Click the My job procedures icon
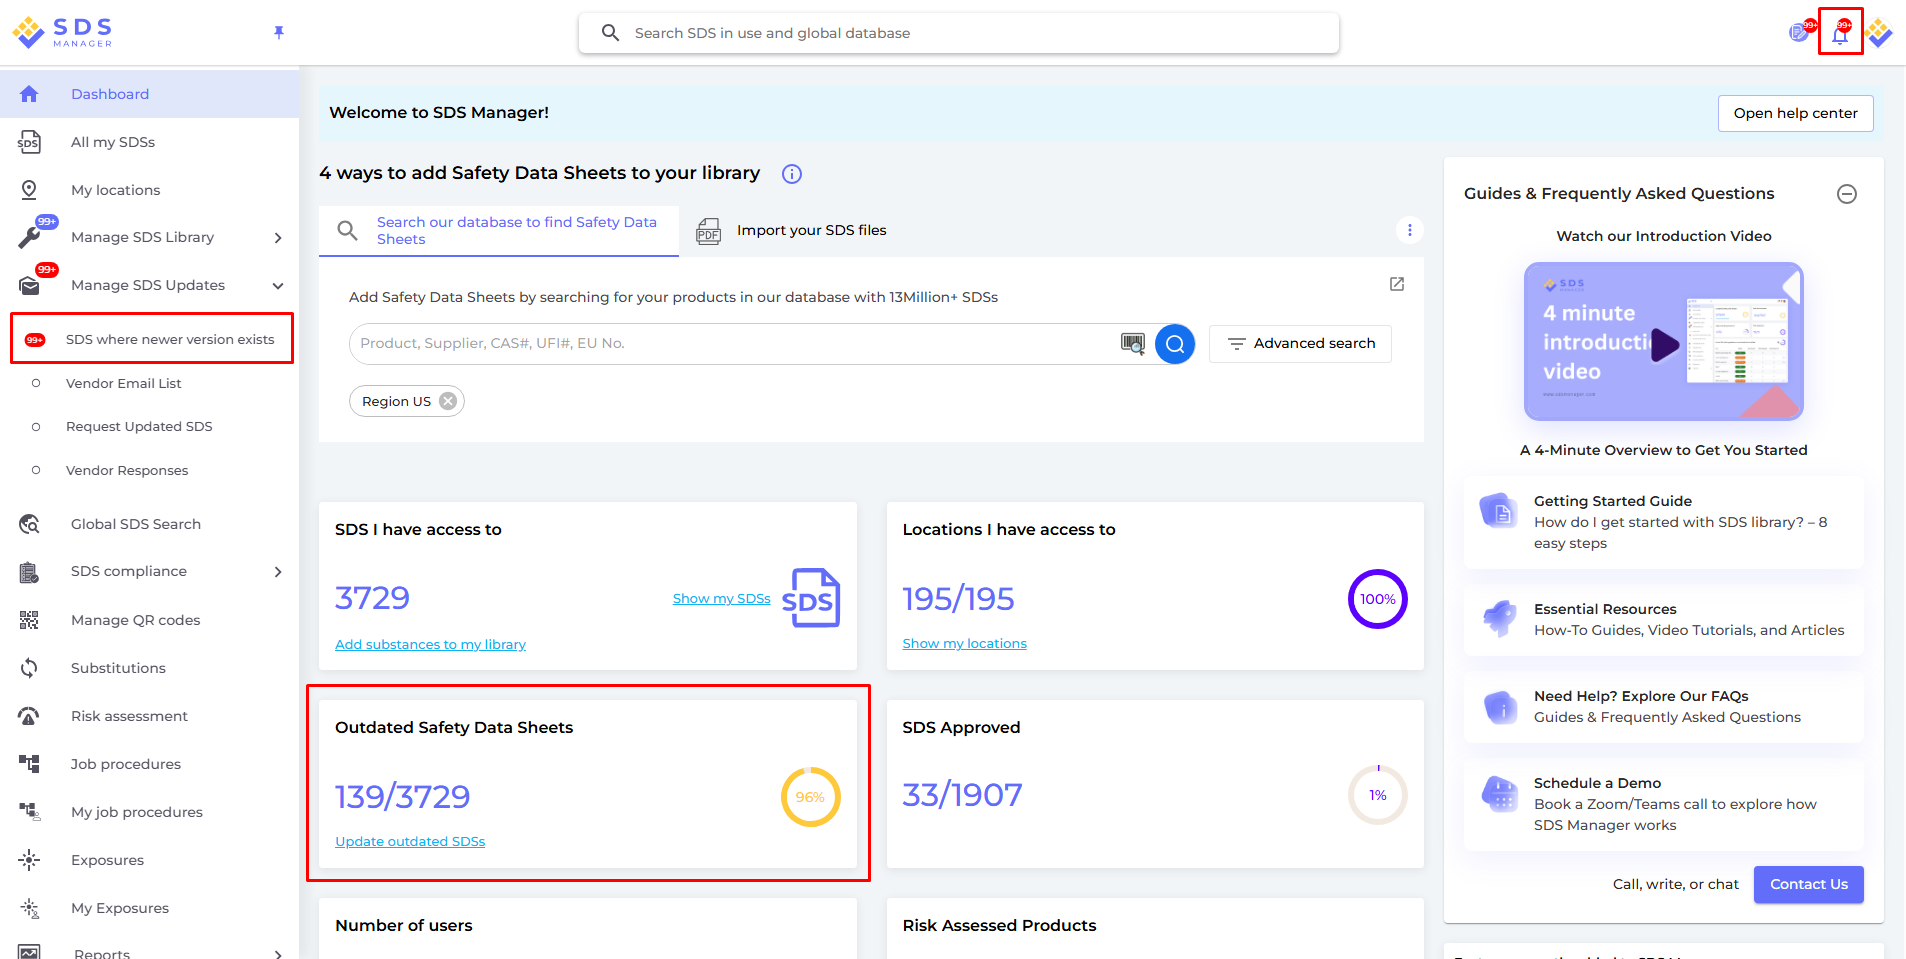 pyautogui.click(x=29, y=812)
